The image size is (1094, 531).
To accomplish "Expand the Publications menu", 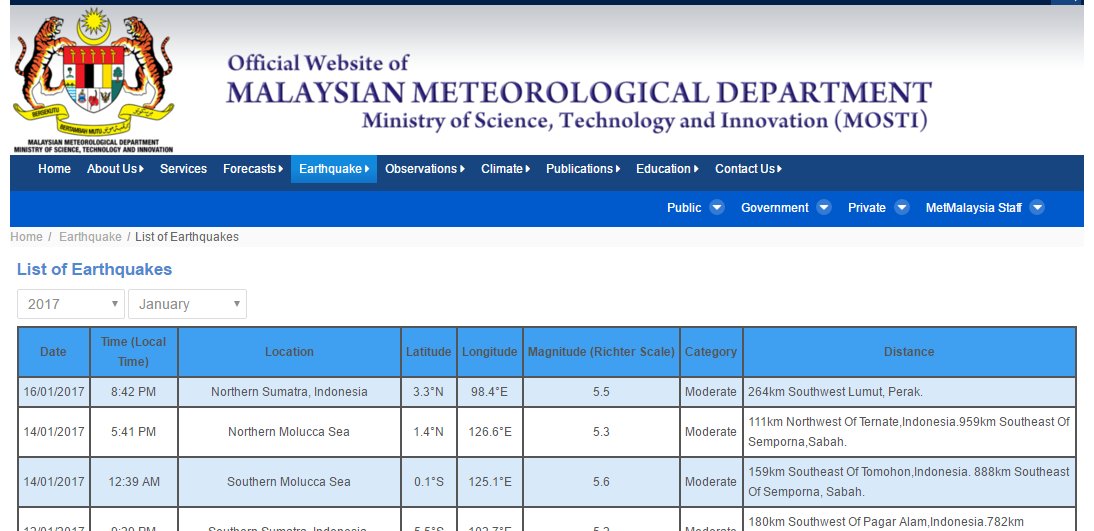I will (x=583, y=169).
